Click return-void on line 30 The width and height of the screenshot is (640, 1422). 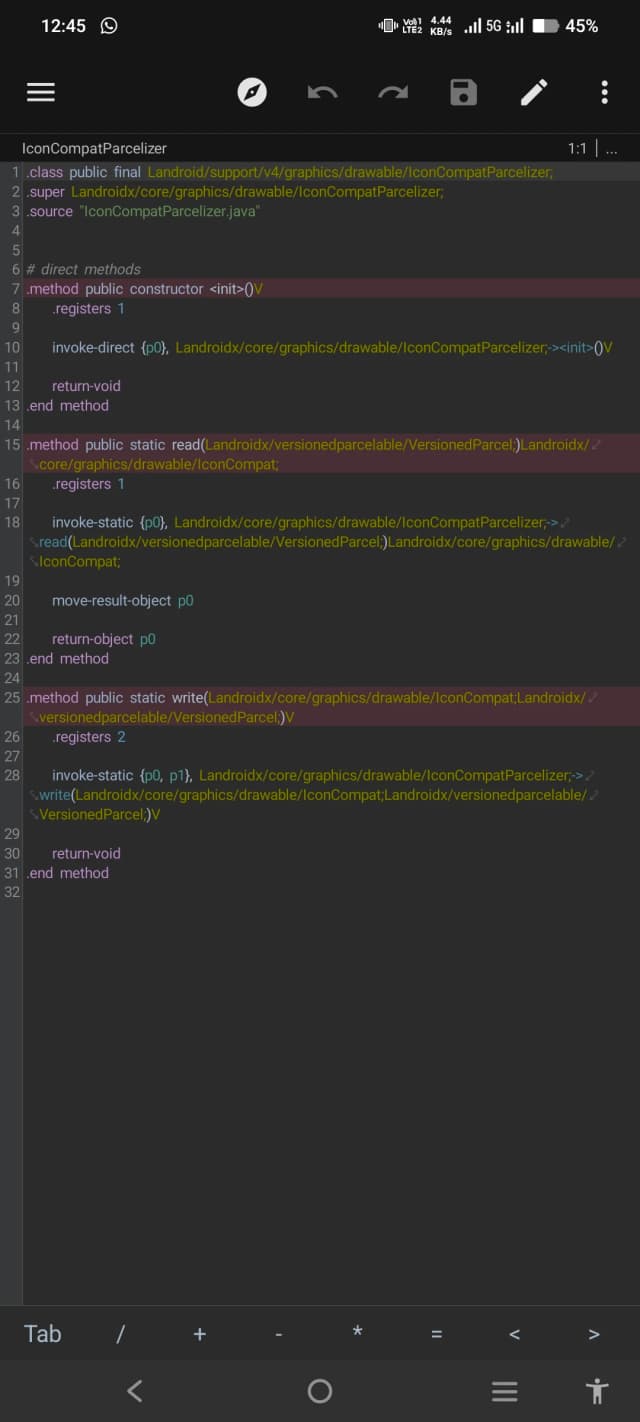point(86,853)
